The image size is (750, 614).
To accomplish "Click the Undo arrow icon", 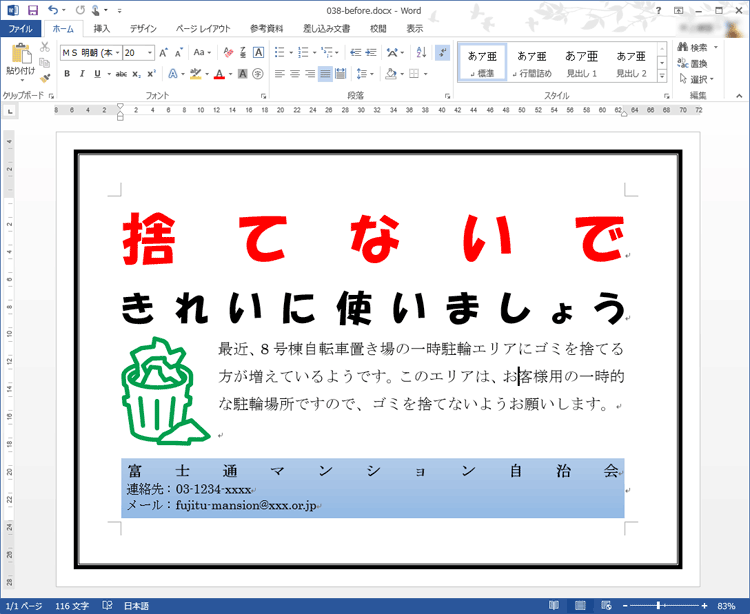I will (x=53, y=10).
